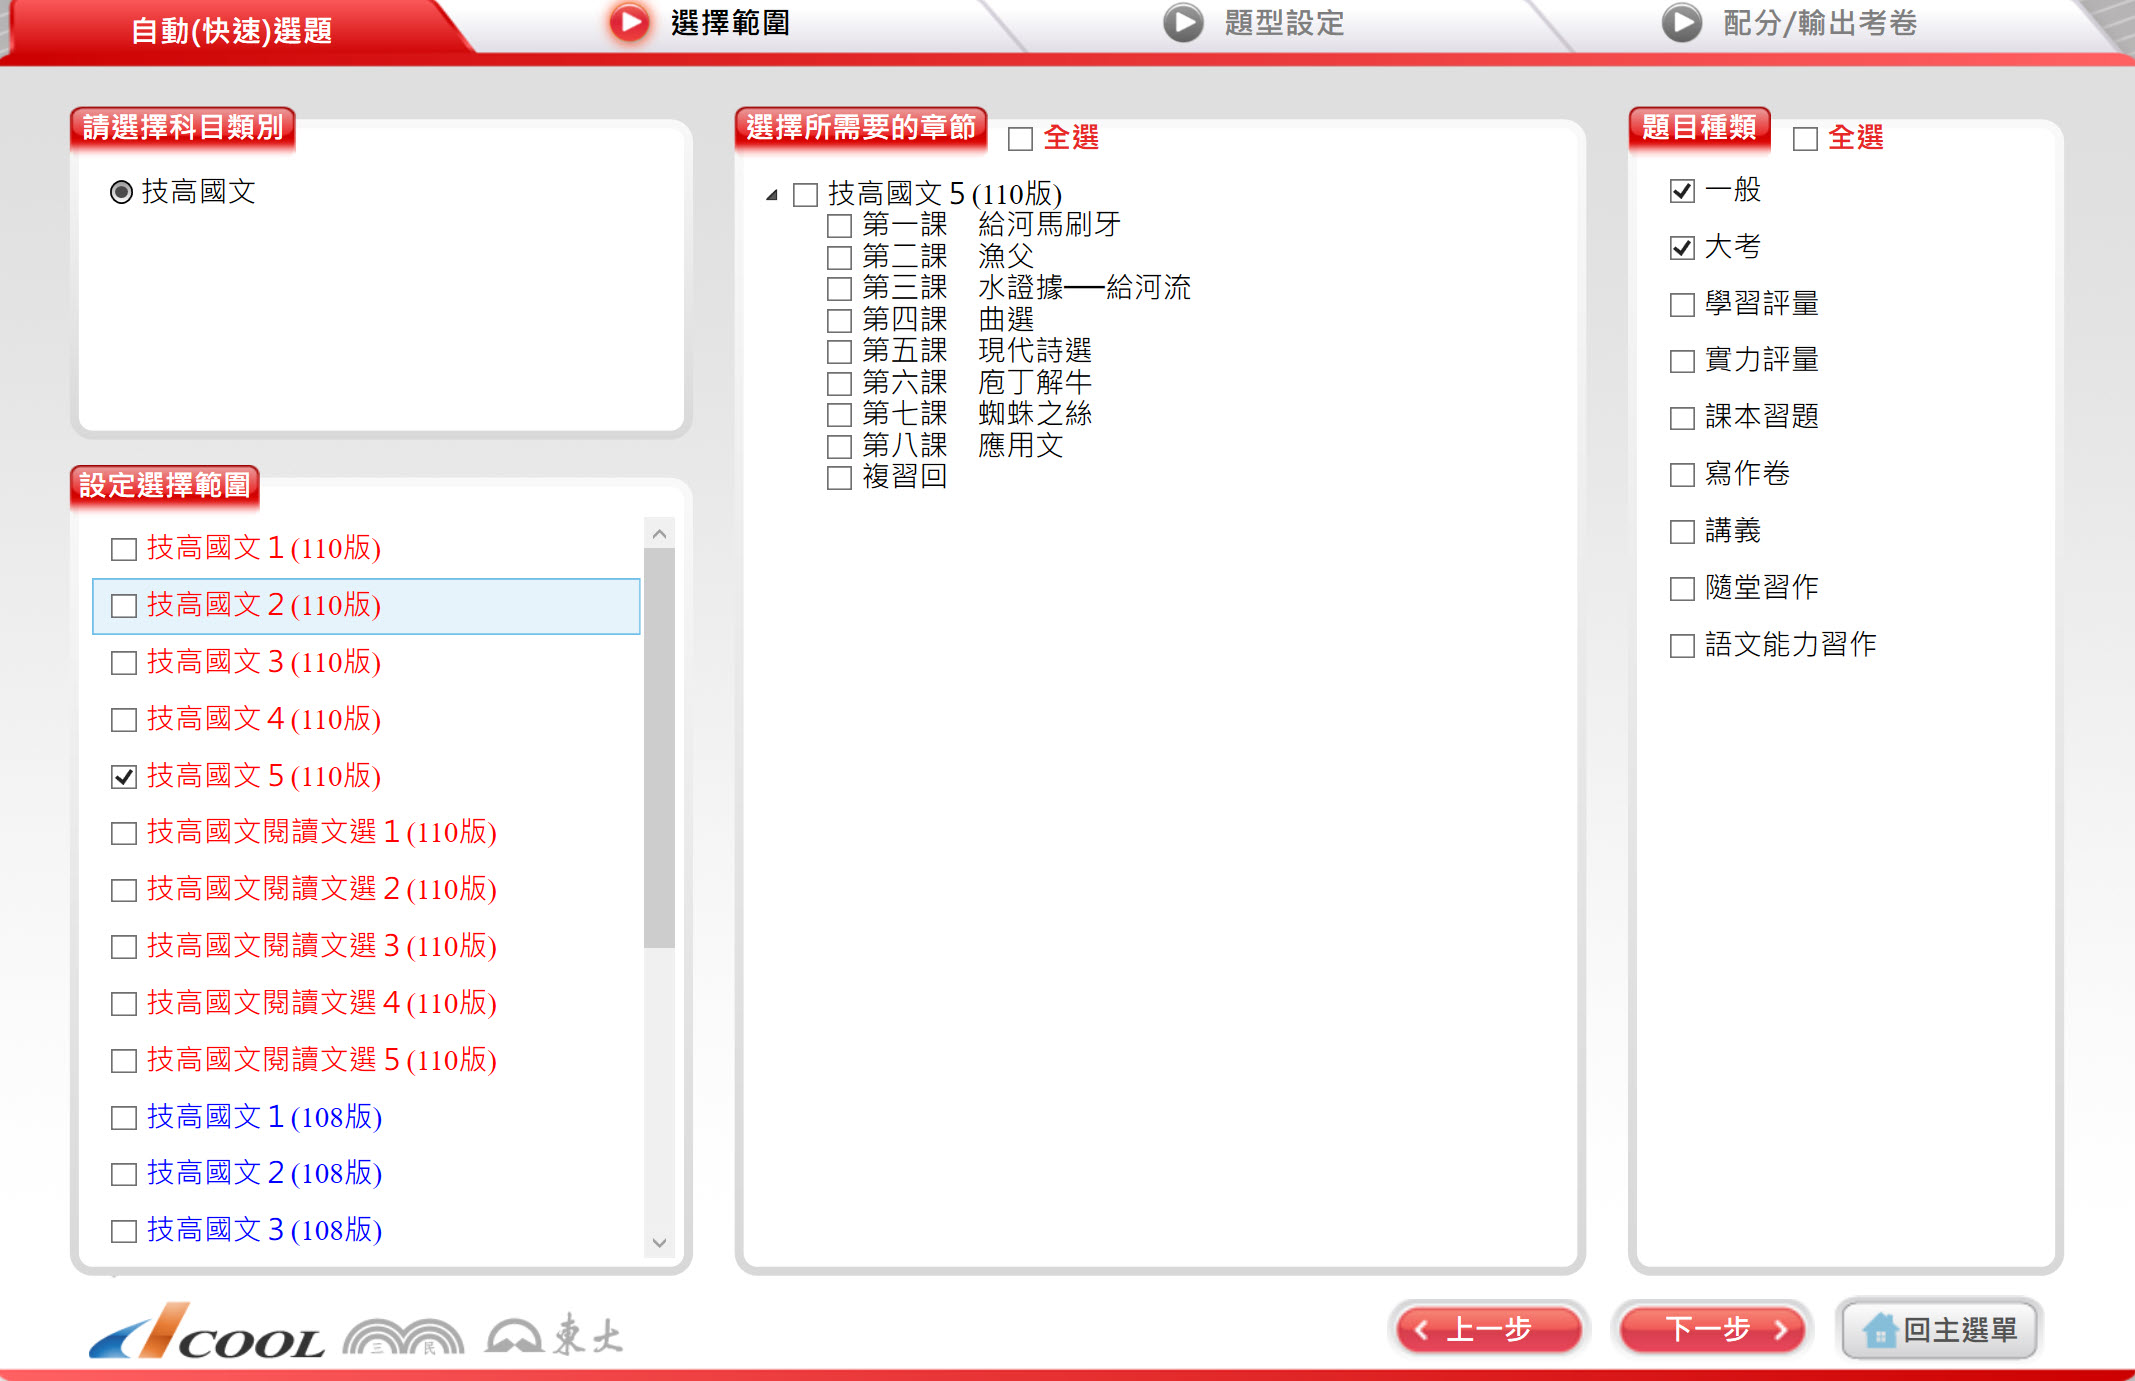Click the left arrow on 上一步 button
This screenshot has width=2135, height=1381.
click(1421, 1330)
